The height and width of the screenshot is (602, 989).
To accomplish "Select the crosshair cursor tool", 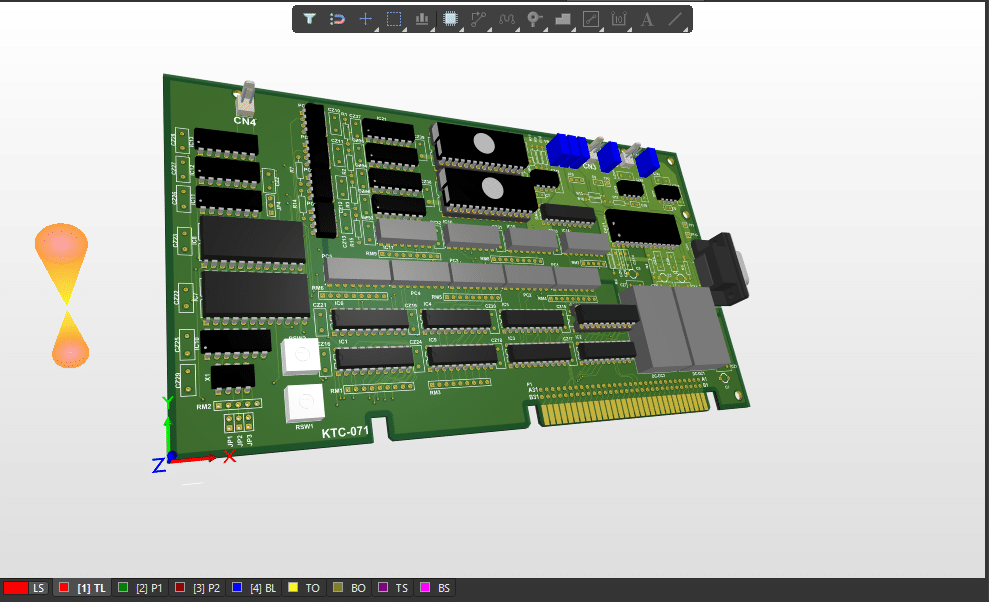I will (x=365, y=18).
